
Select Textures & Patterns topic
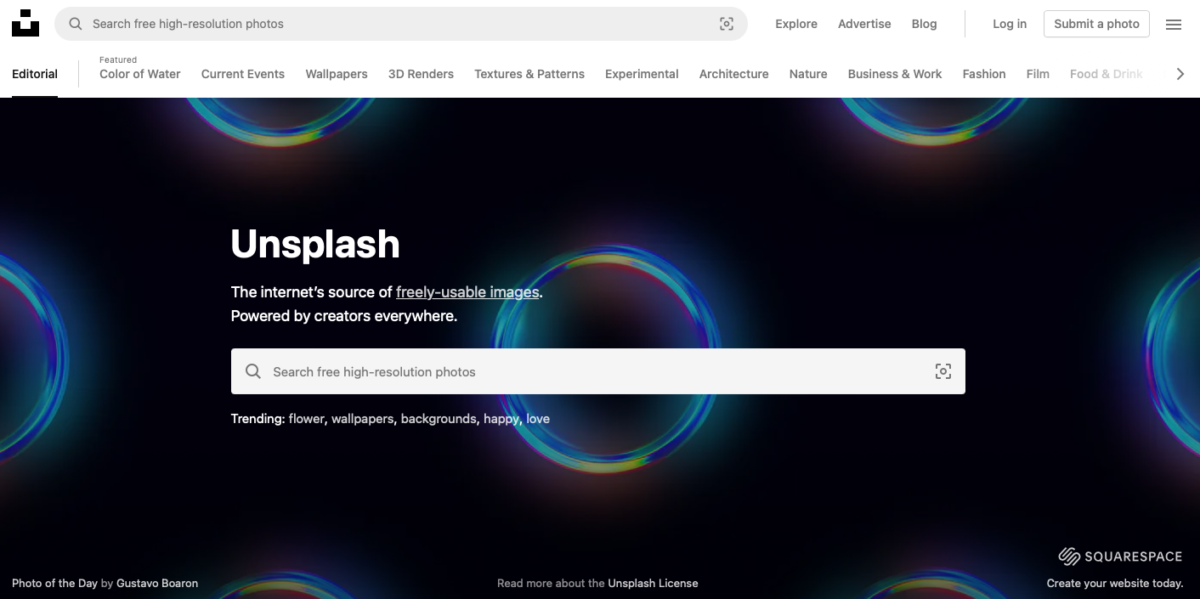pyautogui.click(x=529, y=74)
